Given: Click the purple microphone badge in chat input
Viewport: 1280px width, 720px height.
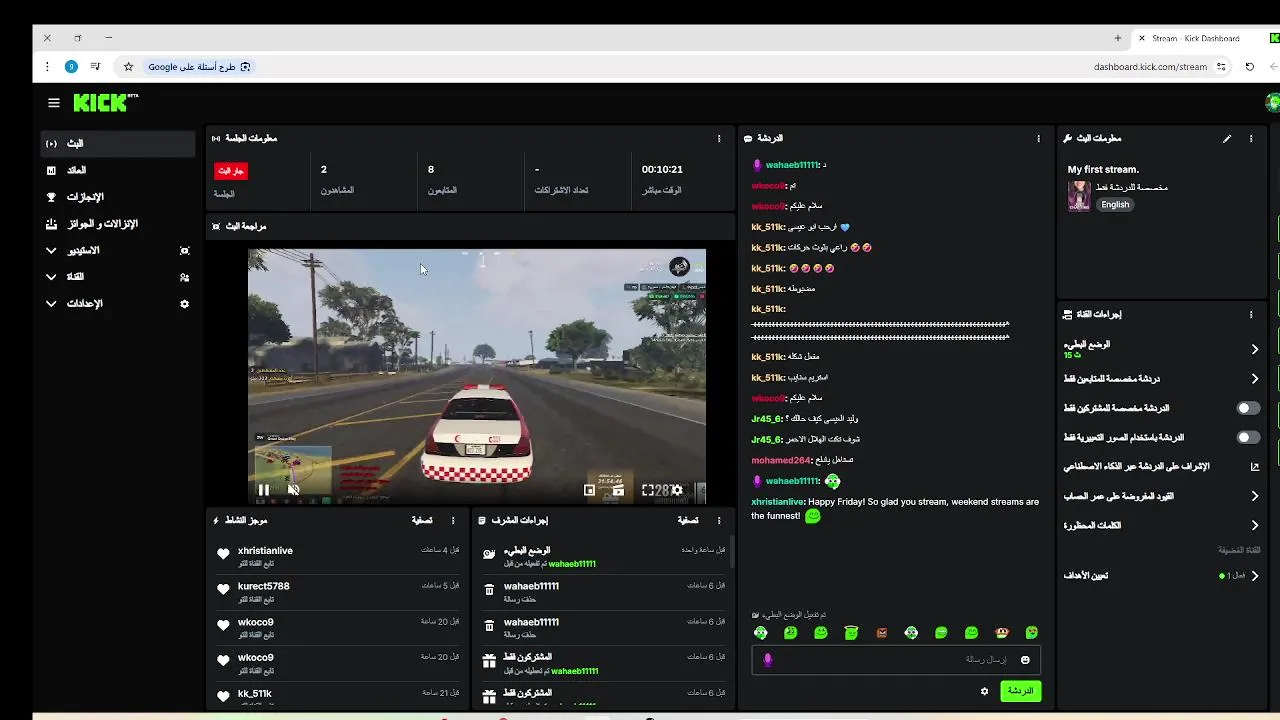Looking at the screenshot, I should (x=768, y=660).
